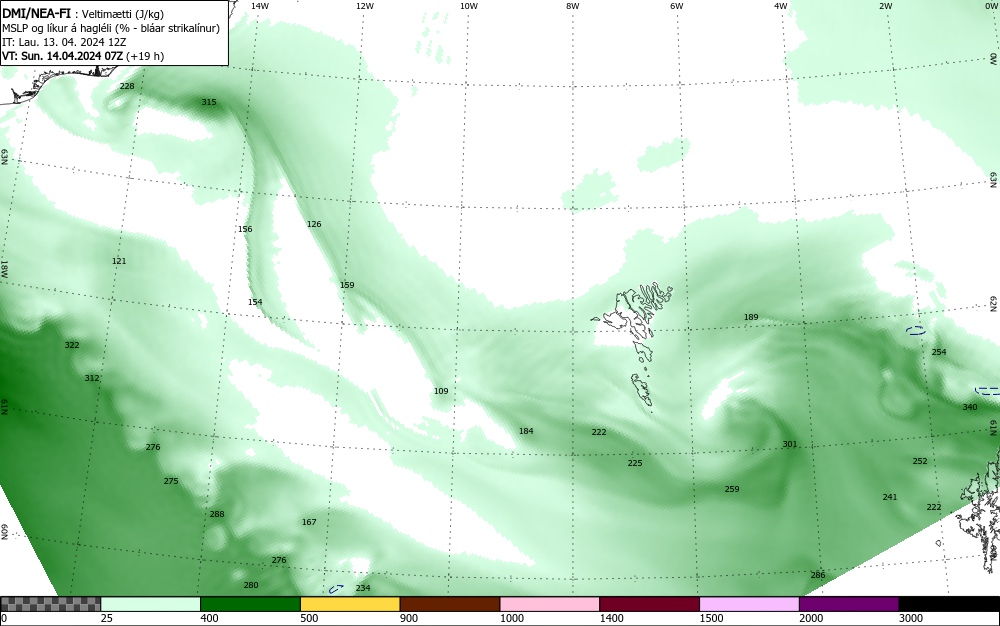Image resolution: width=1000 pixels, height=626 pixels.
Task: Click the value 315 on the map
Action: 209,102
